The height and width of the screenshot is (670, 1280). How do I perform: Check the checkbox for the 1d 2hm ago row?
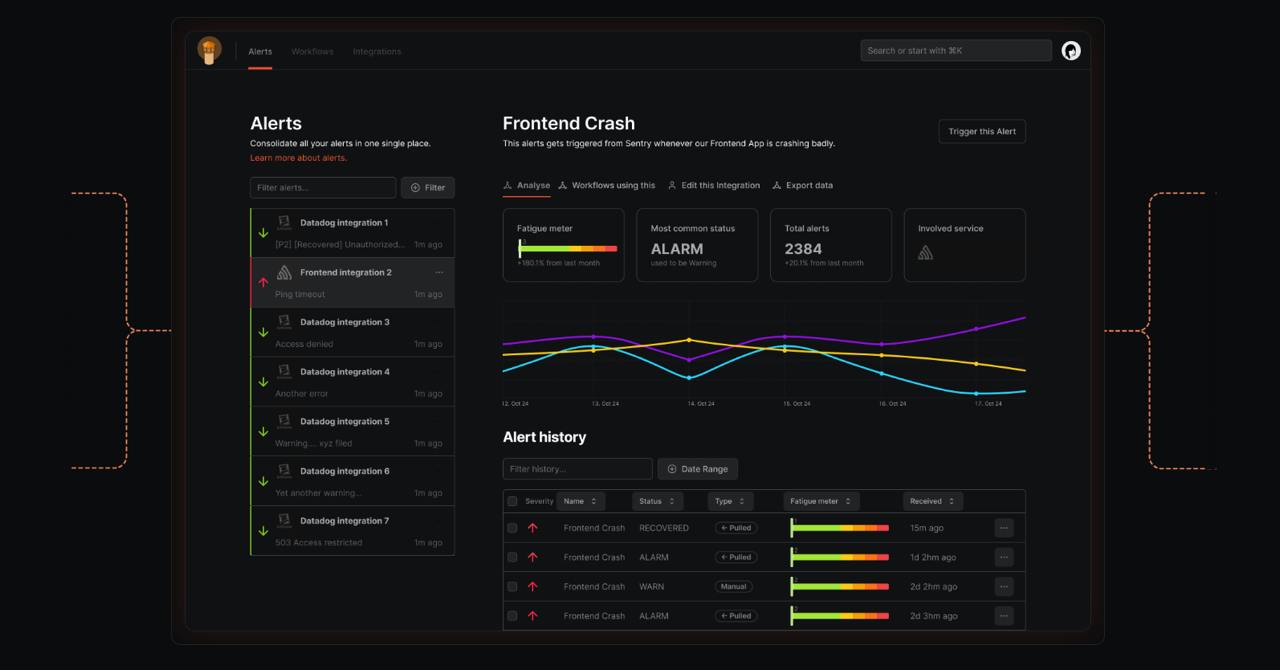coord(512,557)
